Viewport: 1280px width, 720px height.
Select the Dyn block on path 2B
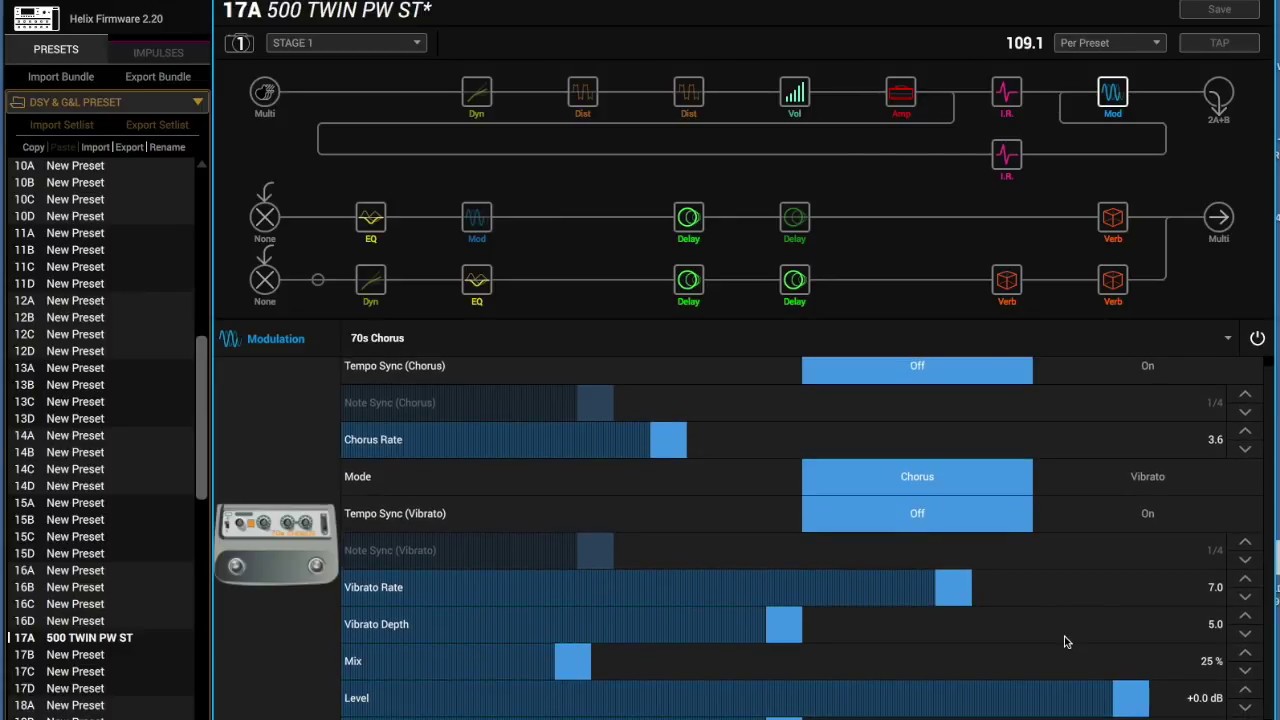(371, 280)
